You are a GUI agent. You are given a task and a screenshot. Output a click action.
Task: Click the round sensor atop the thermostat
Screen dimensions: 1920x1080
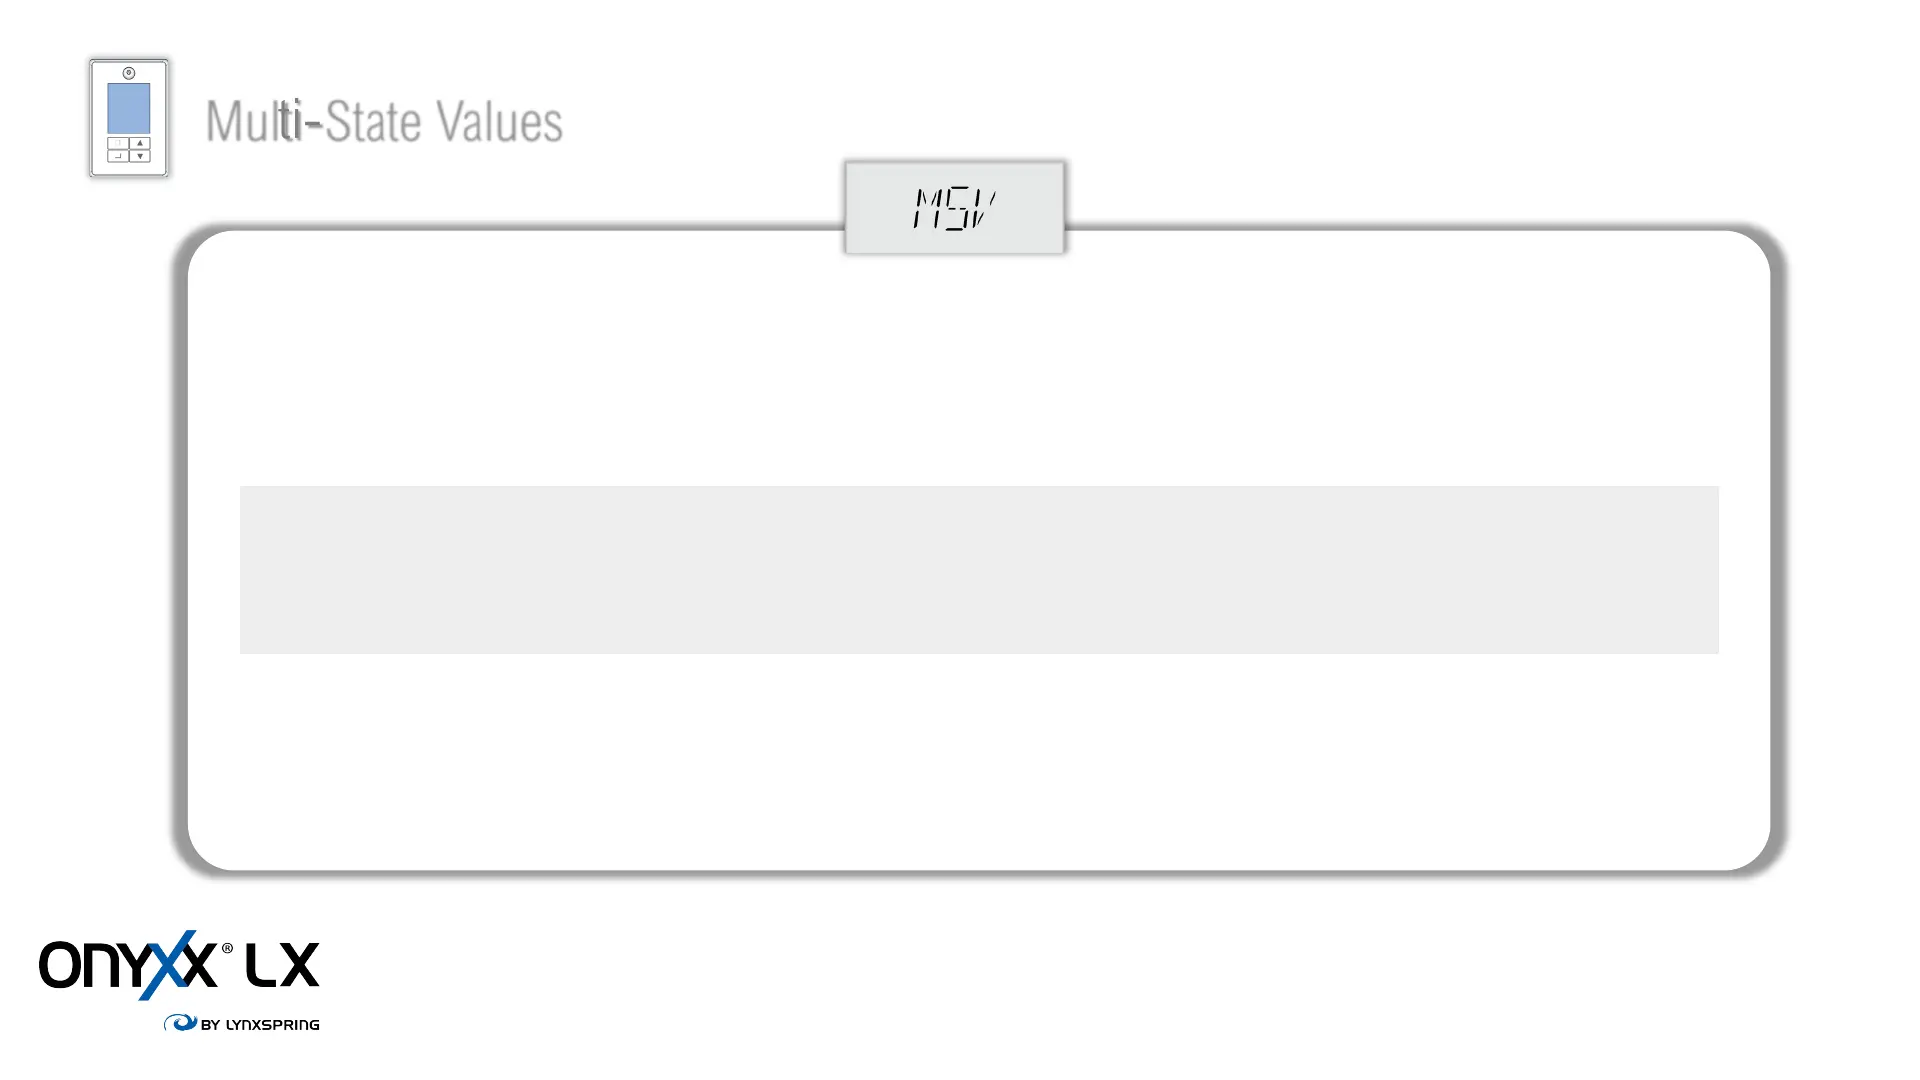(x=129, y=73)
